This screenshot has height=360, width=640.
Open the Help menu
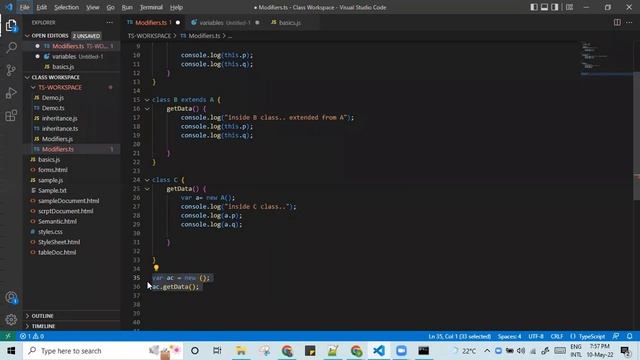click(x=176, y=7)
